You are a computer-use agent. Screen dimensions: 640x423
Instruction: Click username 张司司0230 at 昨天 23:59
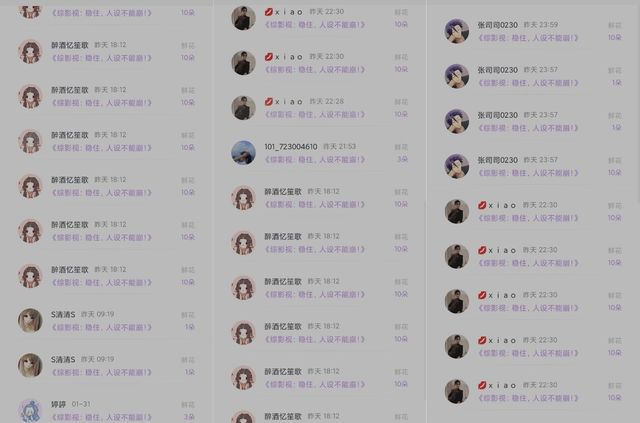point(498,25)
